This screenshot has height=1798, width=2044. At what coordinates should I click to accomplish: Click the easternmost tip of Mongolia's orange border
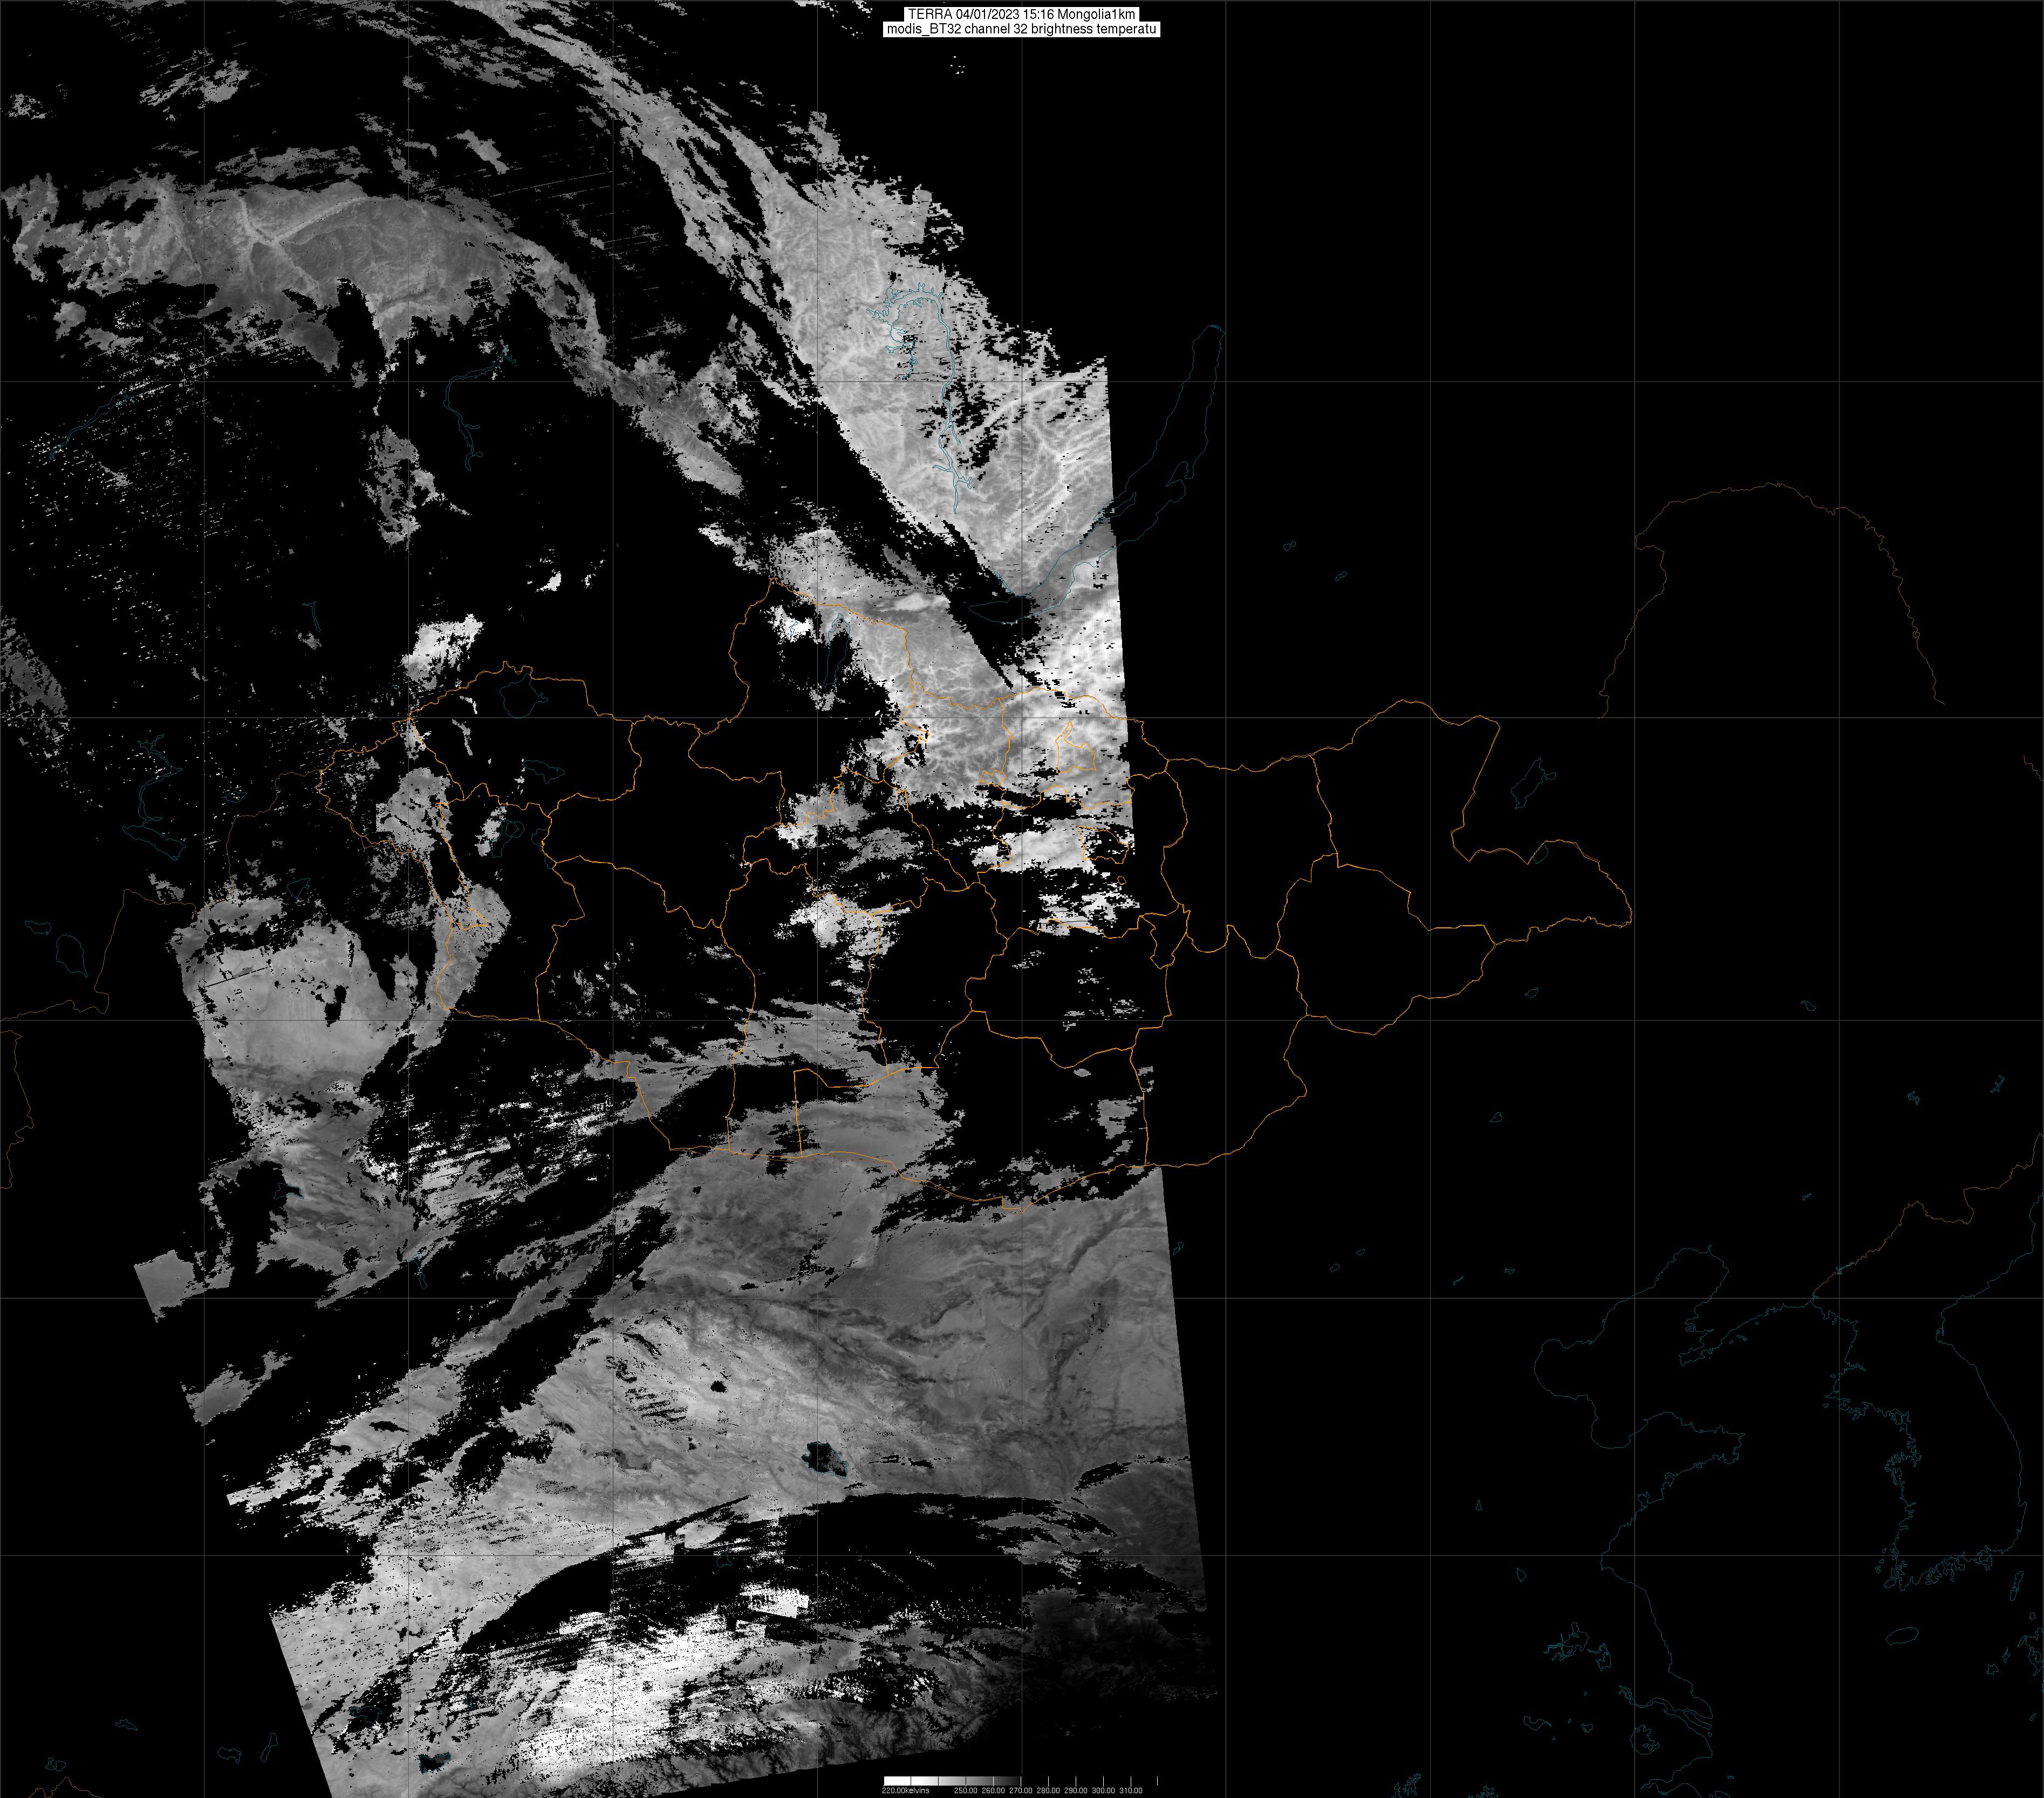click(1631, 912)
